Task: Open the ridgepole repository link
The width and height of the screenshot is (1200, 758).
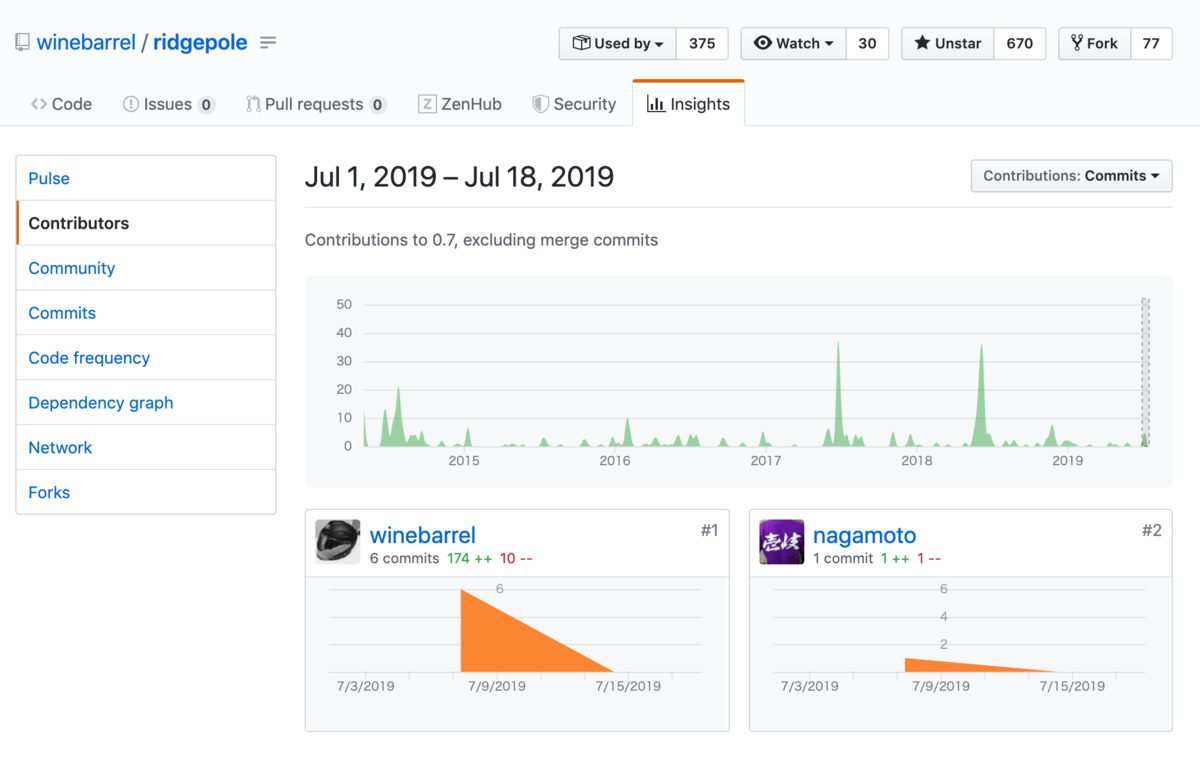Action: pyautogui.click(x=200, y=43)
